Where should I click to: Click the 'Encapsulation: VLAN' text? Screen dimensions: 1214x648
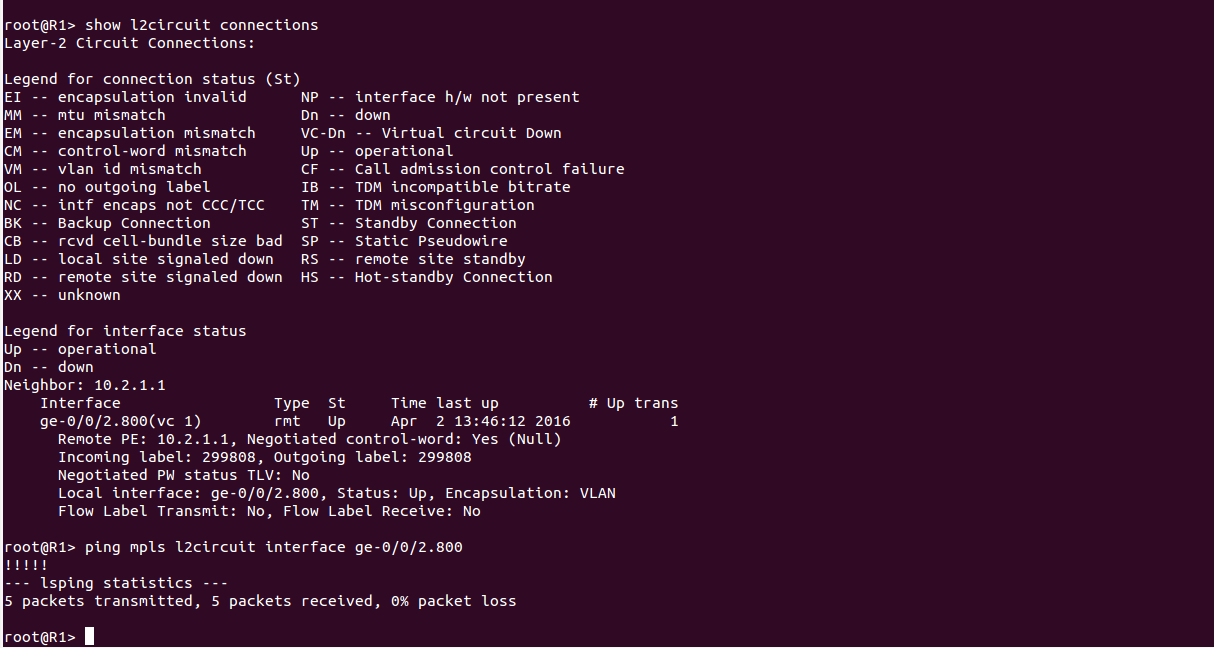pos(530,493)
